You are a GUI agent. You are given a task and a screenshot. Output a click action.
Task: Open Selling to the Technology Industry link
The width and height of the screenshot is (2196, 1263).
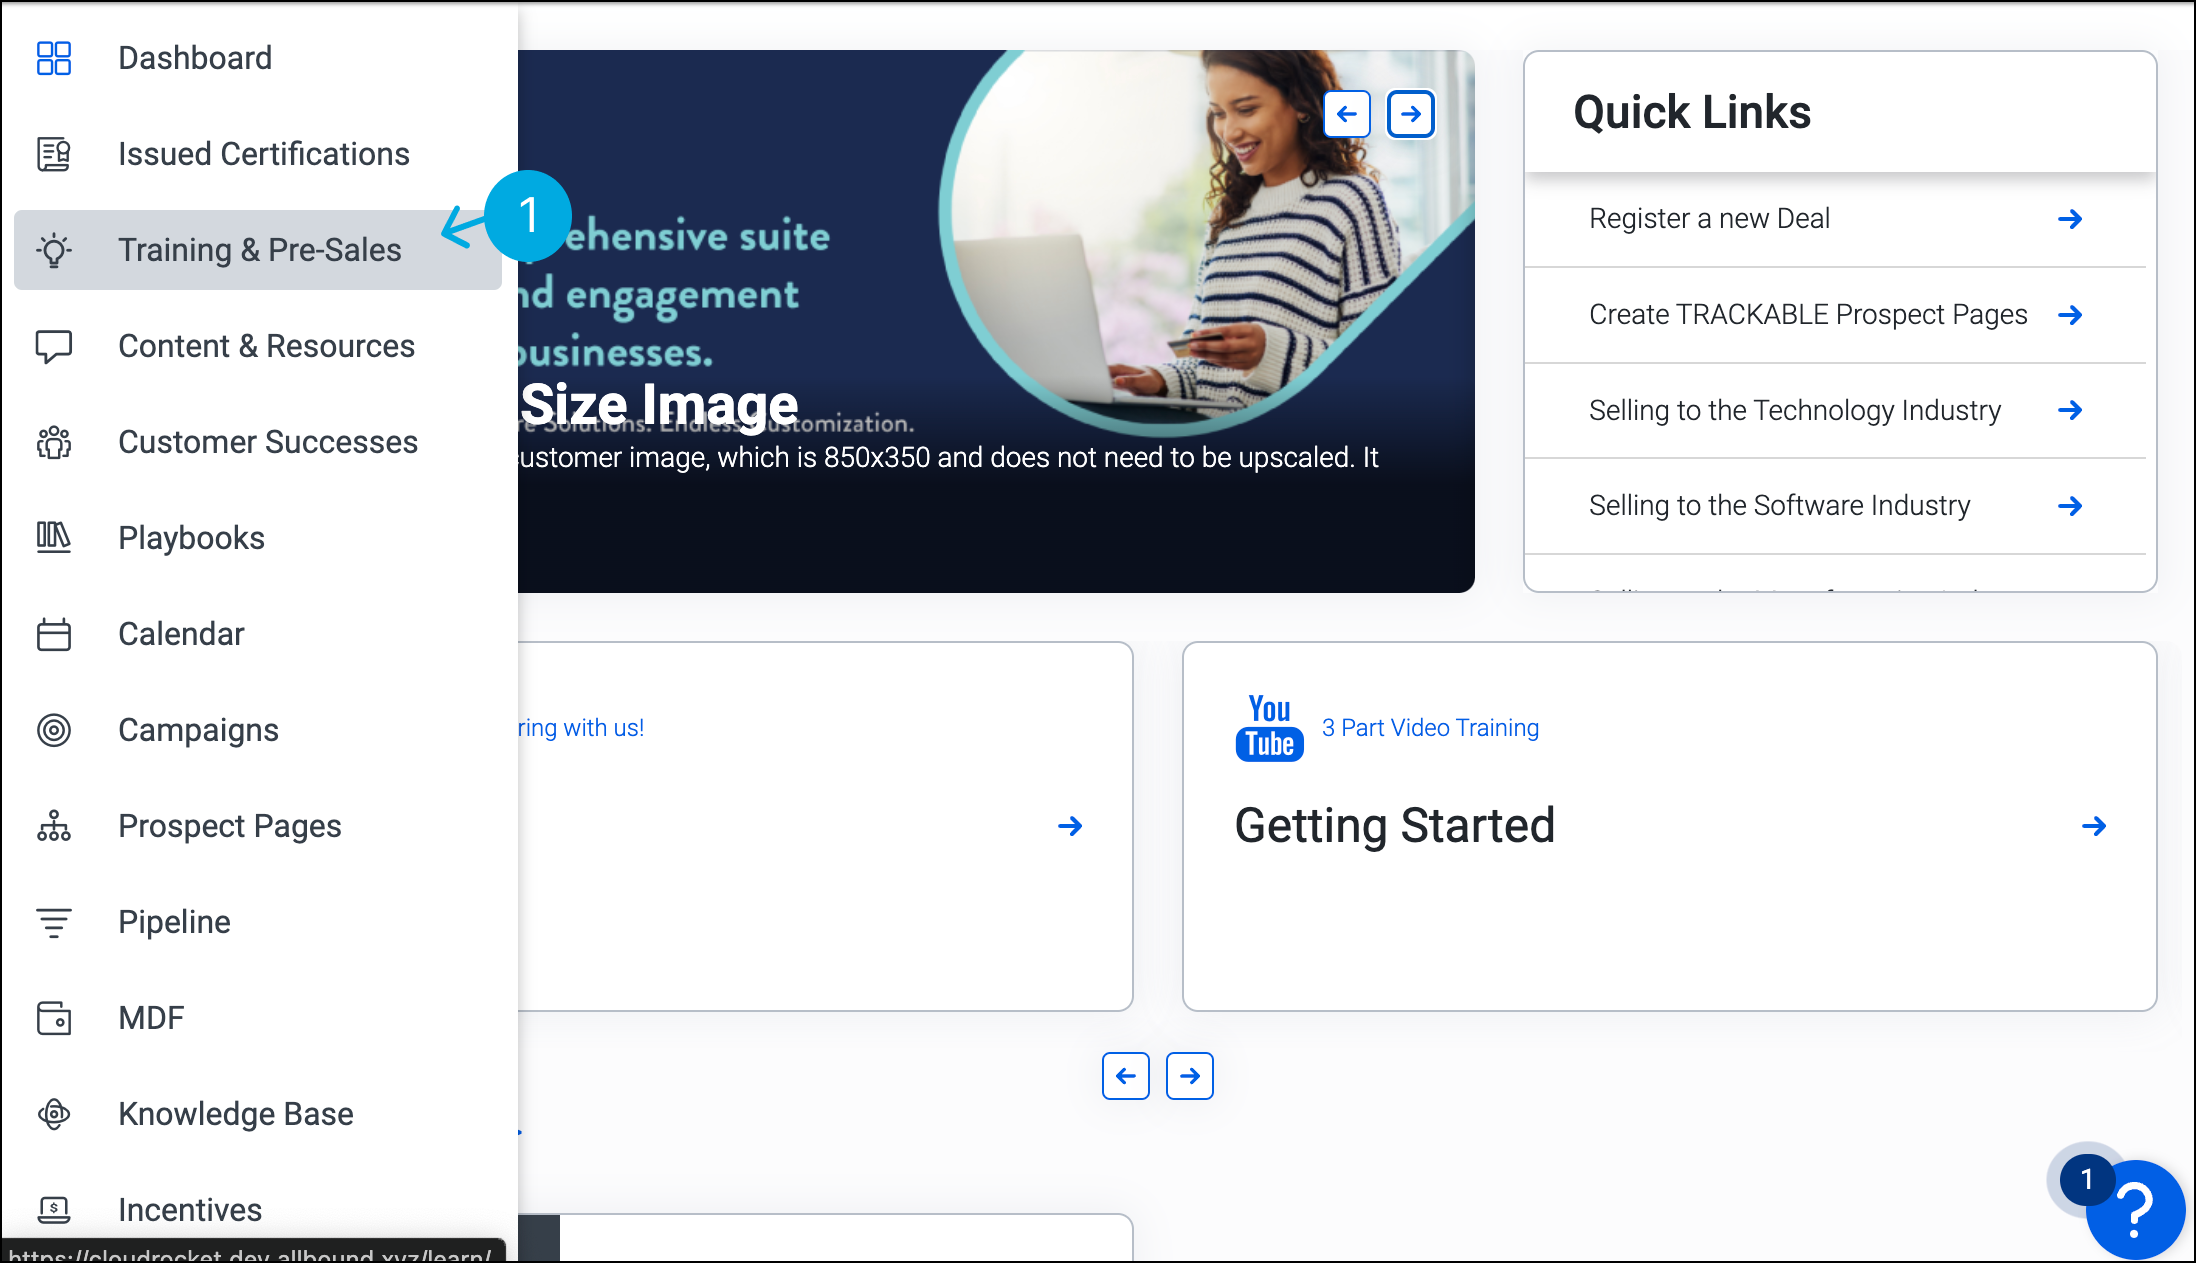pyautogui.click(x=1795, y=410)
